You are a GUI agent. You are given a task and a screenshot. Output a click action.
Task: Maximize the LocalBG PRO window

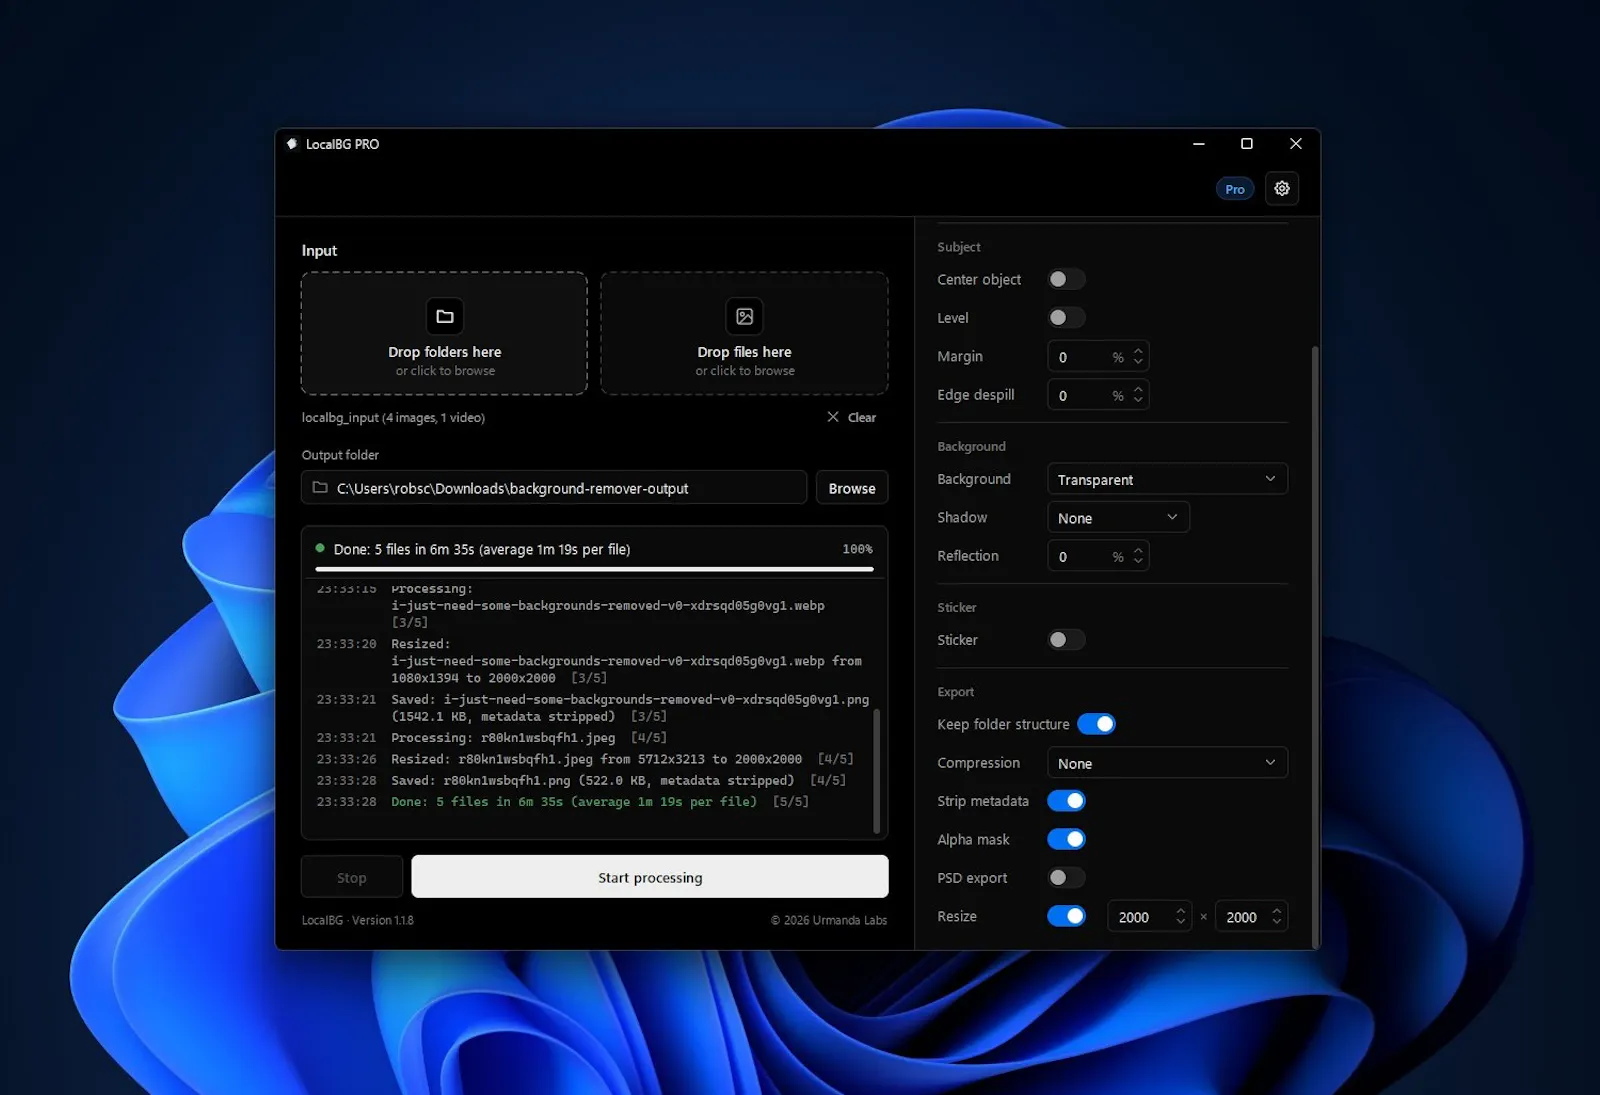click(x=1246, y=144)
